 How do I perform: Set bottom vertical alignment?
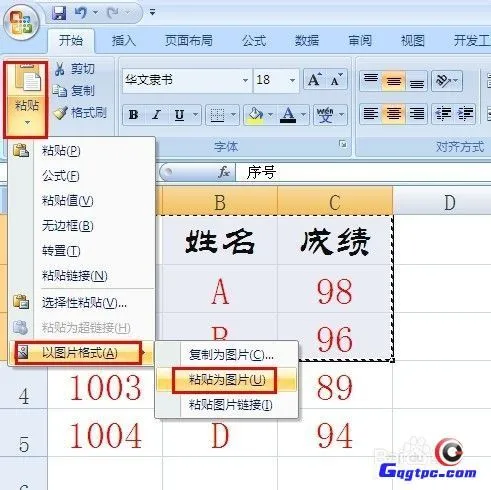coord(416,80)
